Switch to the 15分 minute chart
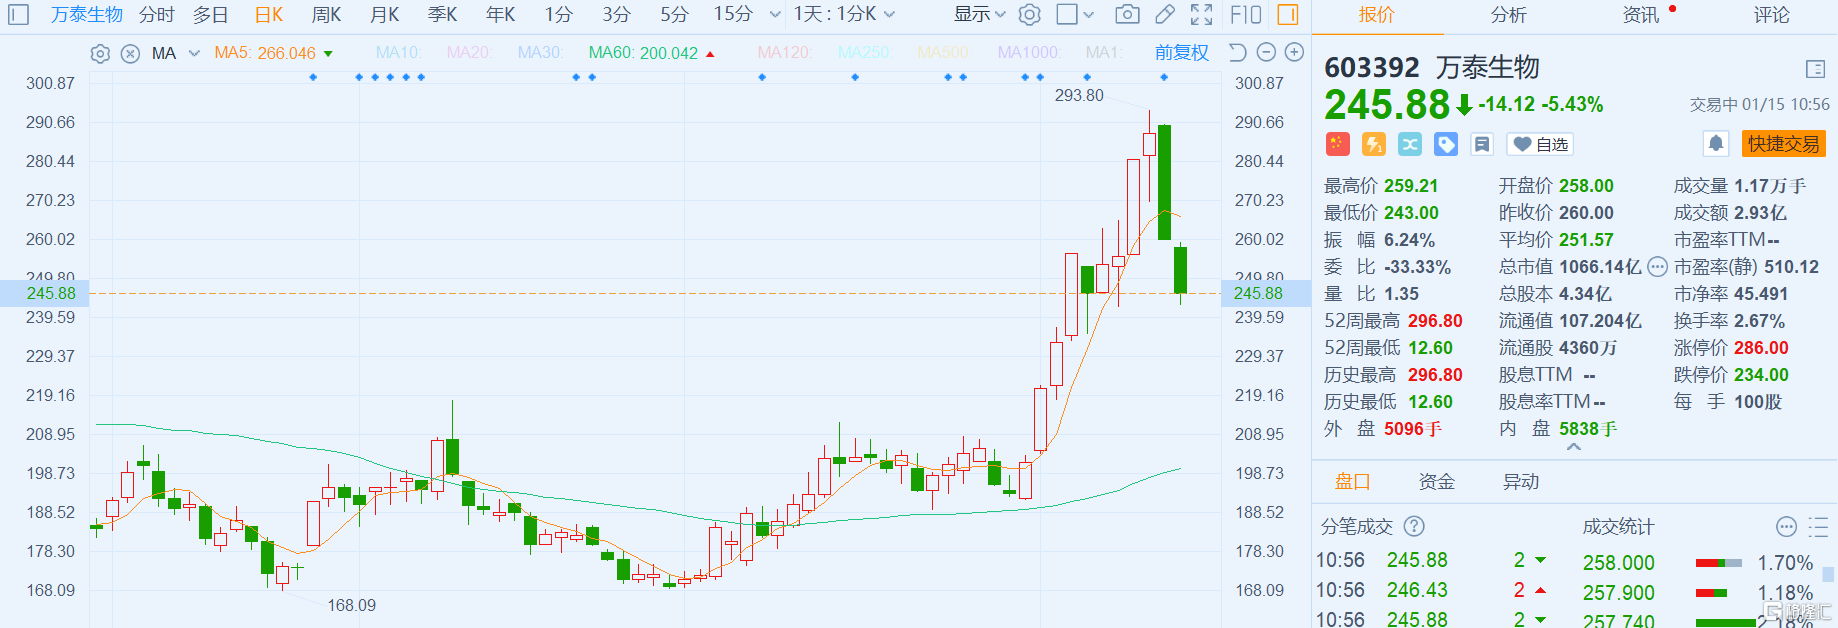Viewport: 1838px width, 628px height. coord(733,15)
